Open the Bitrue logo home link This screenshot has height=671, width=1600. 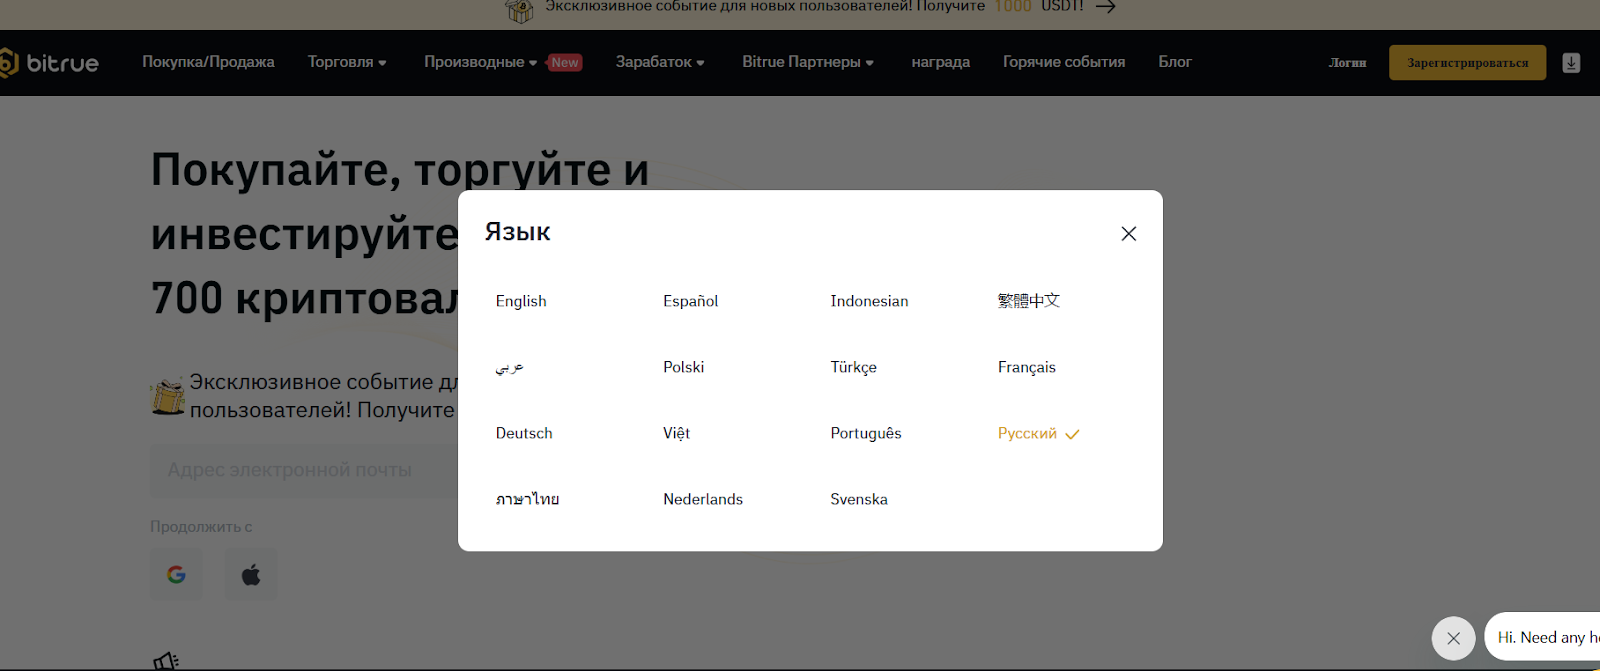(50, 63)
